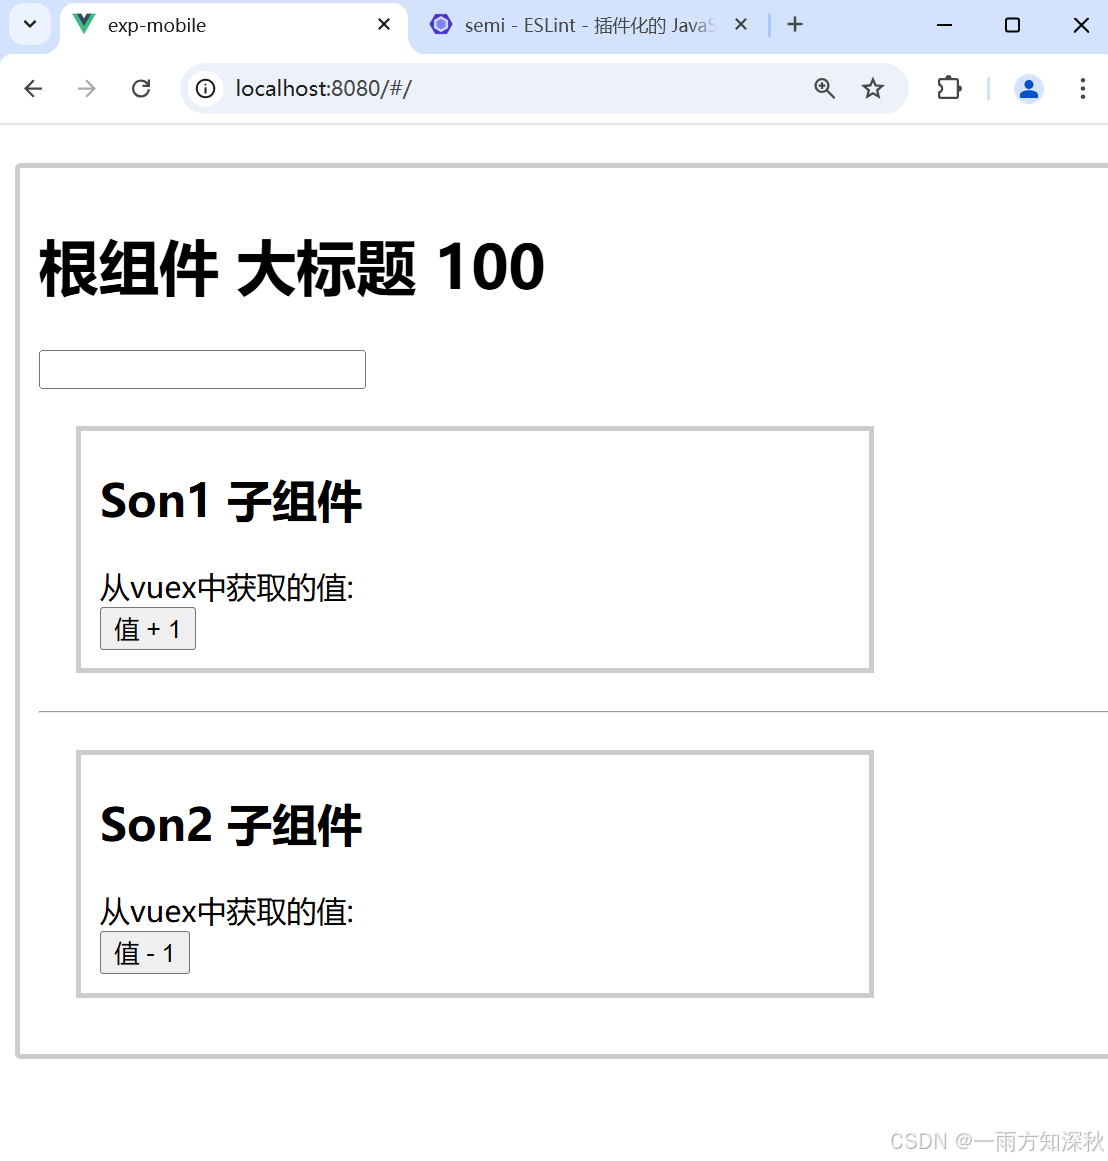Screen dimensions: 1108x1161
Task: Close the exp-mobile tab
Action: pyautogui.click(x=384, y=24)
